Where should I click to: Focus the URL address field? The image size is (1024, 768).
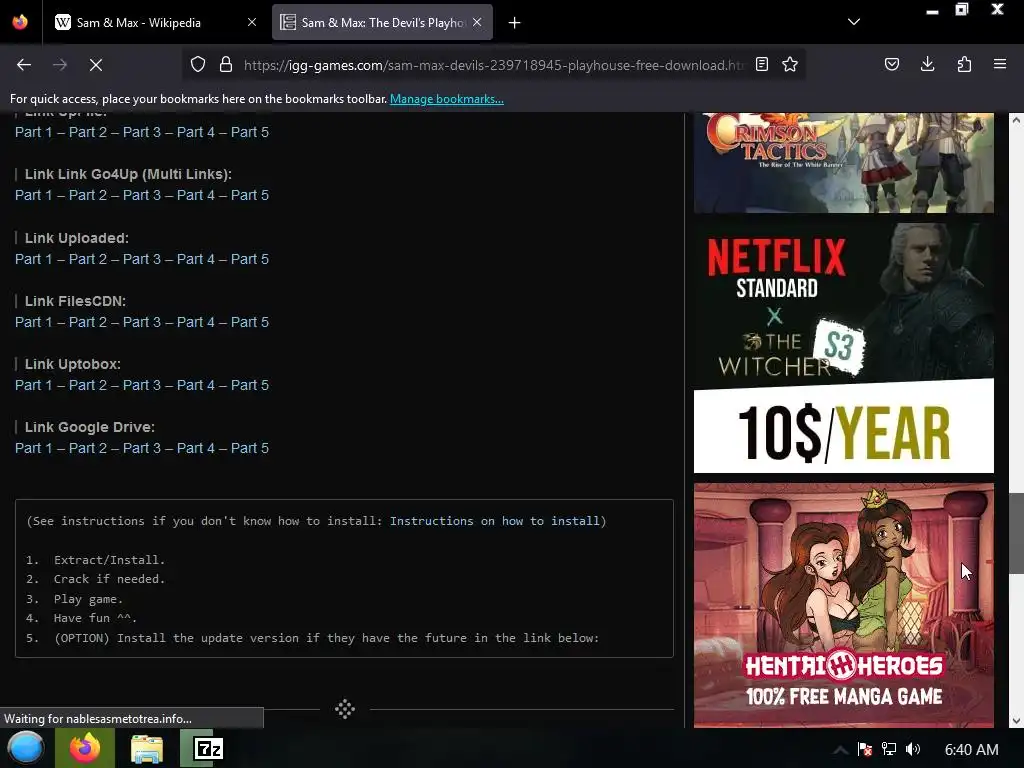click(493, 65)
